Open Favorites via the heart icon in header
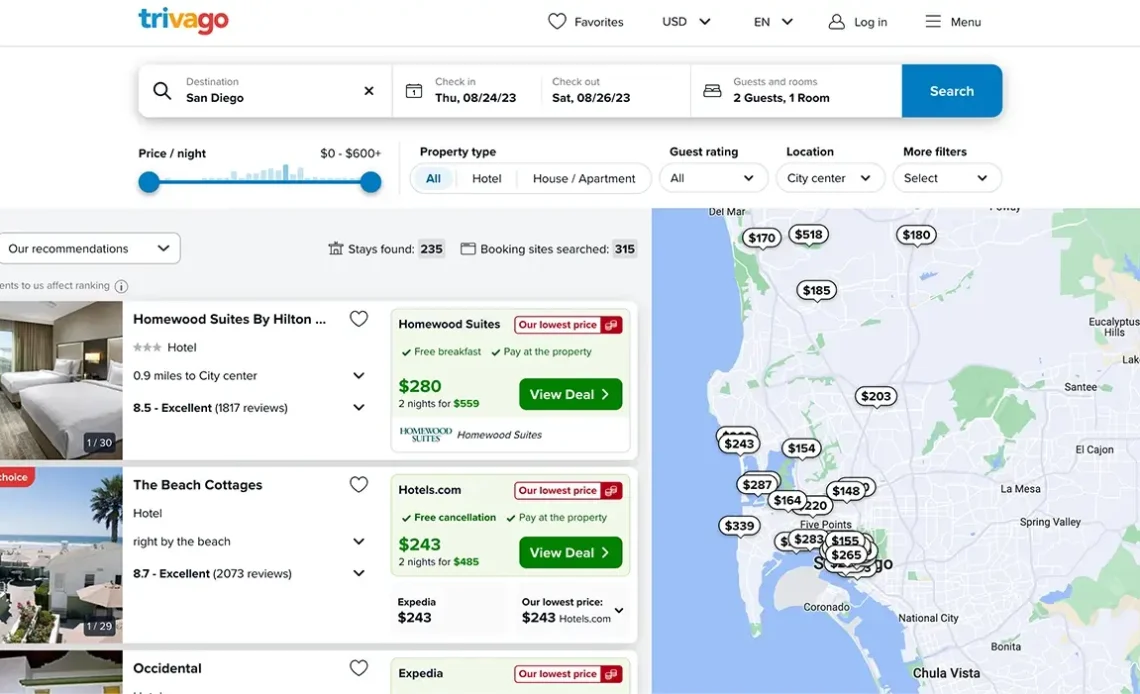Image resolution: width=1140 pixels, height=694 pixels. (x=557, y=21)
